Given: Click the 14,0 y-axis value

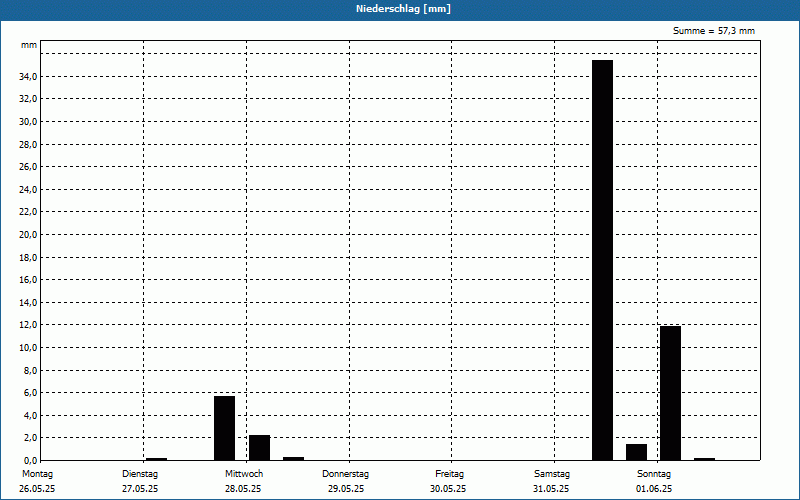Looking at the screenshot, I should [29, 303].
